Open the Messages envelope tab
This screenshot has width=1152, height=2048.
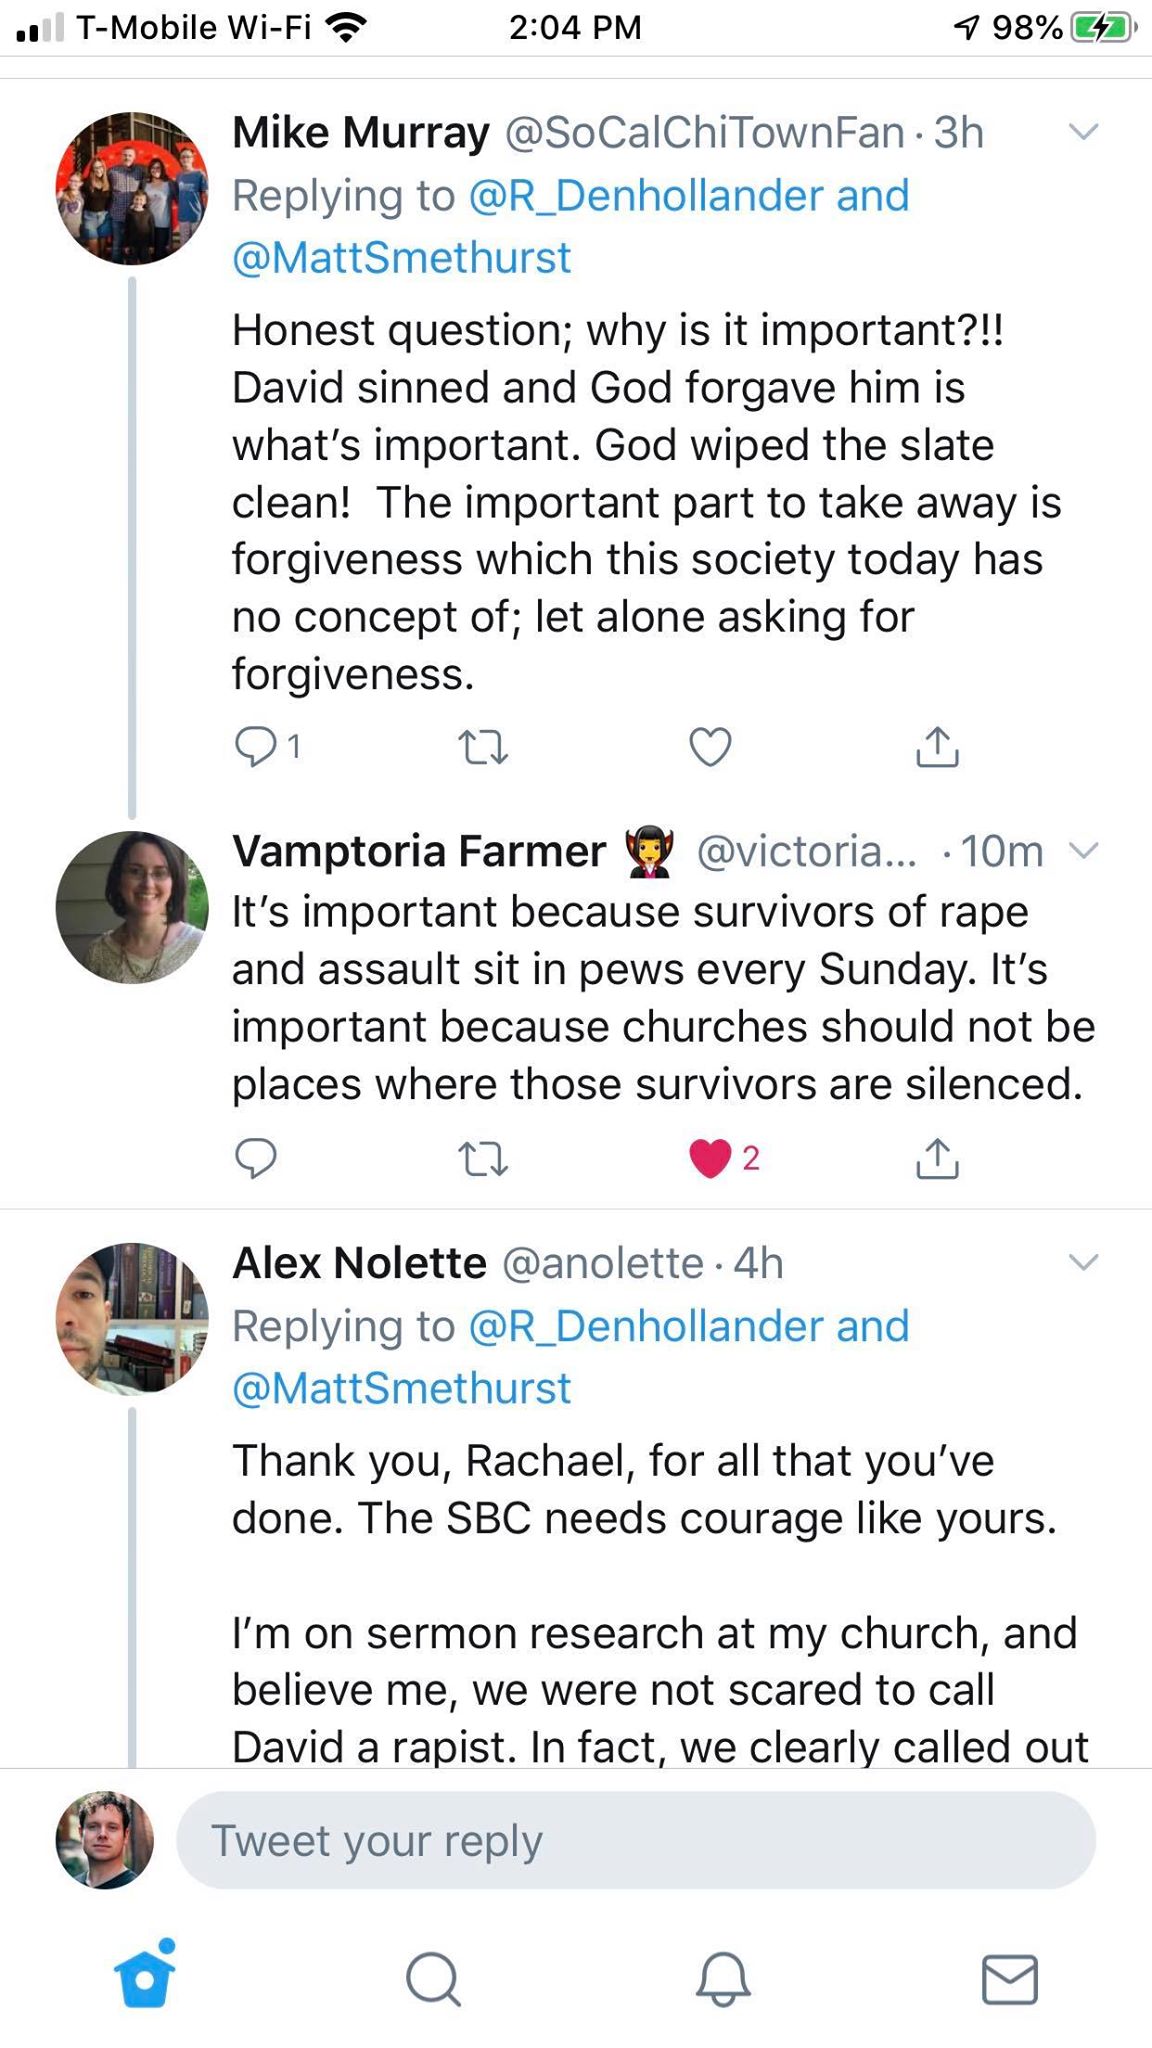click(1010, 1978)
